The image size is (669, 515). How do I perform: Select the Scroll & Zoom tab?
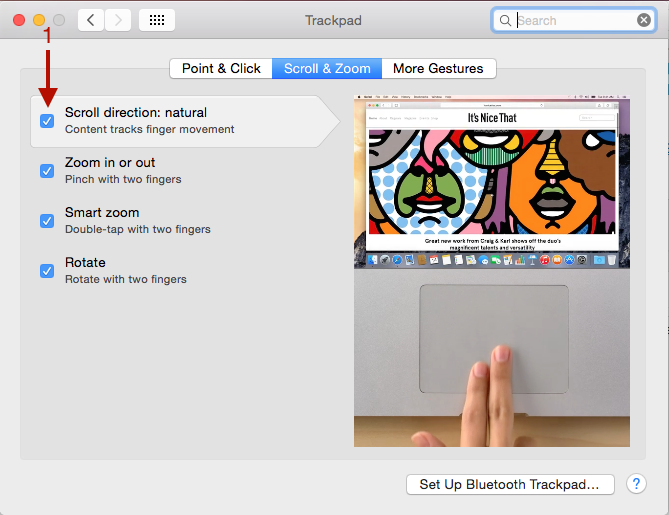tap(327, 69)
